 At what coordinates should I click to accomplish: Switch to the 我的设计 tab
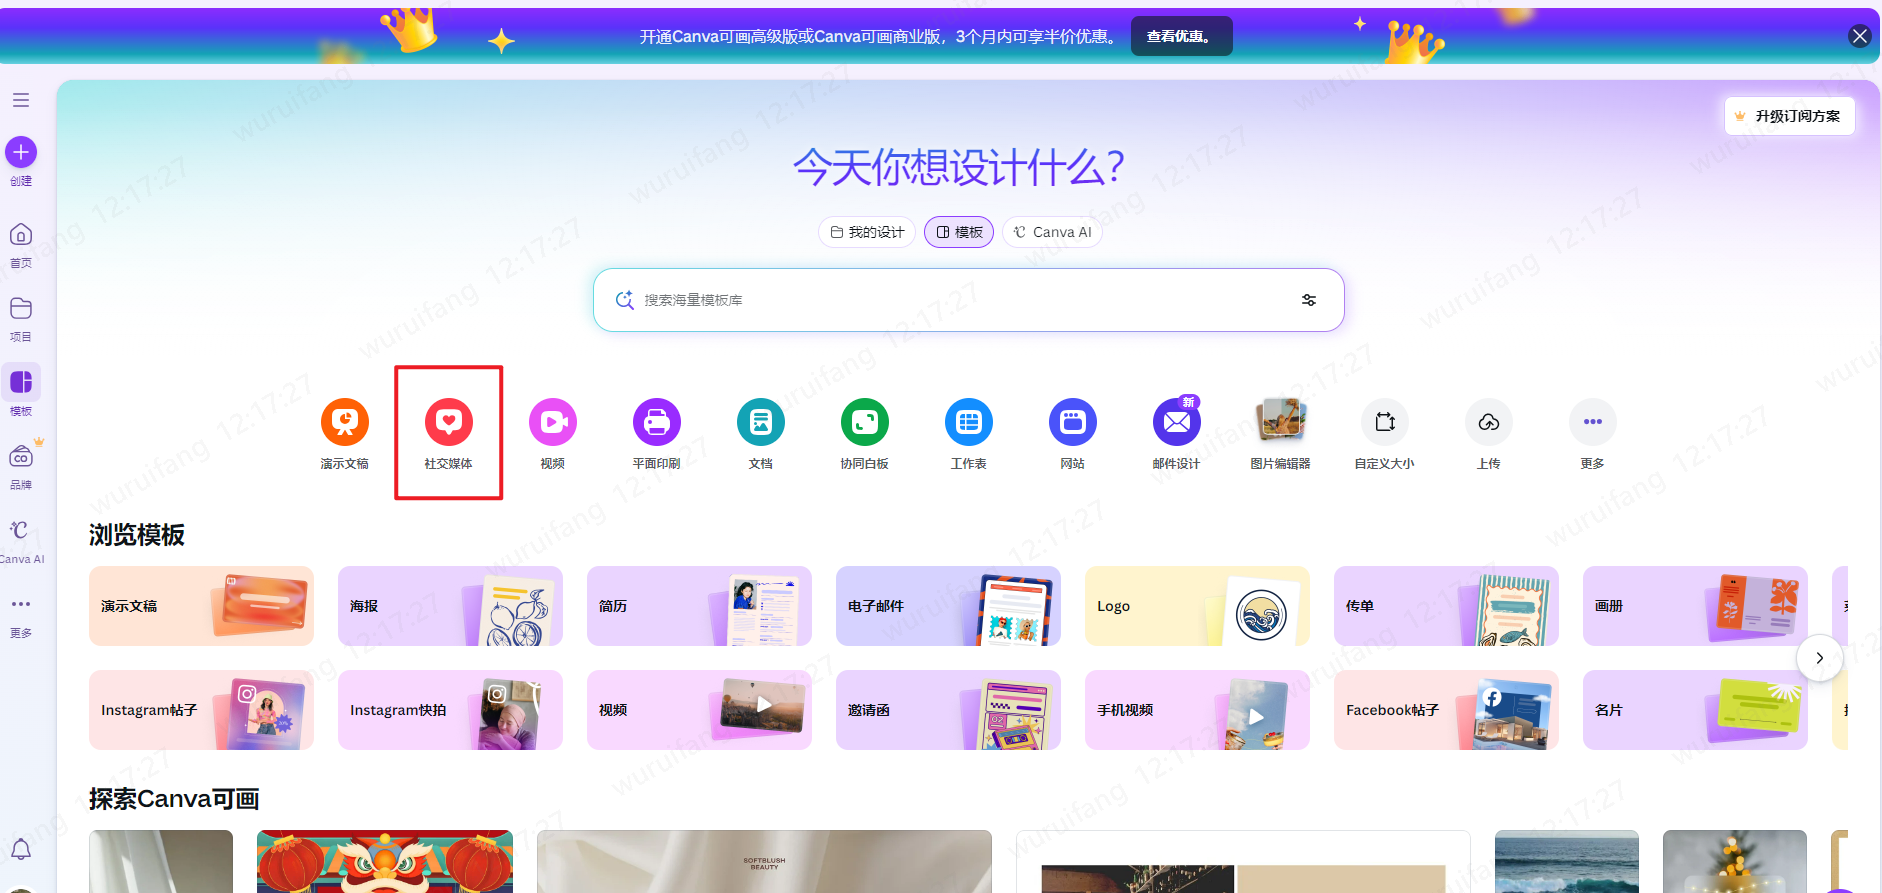867,232
